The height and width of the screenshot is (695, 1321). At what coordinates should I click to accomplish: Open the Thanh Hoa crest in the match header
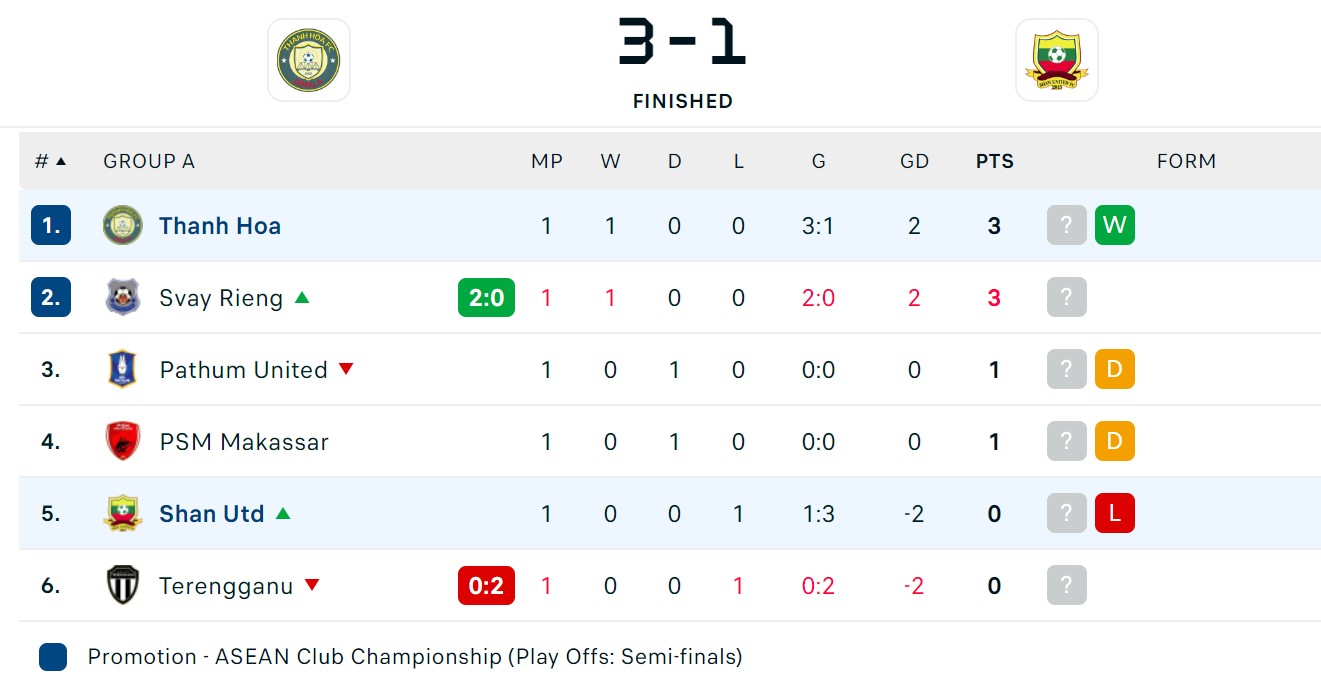coord(309,60)
